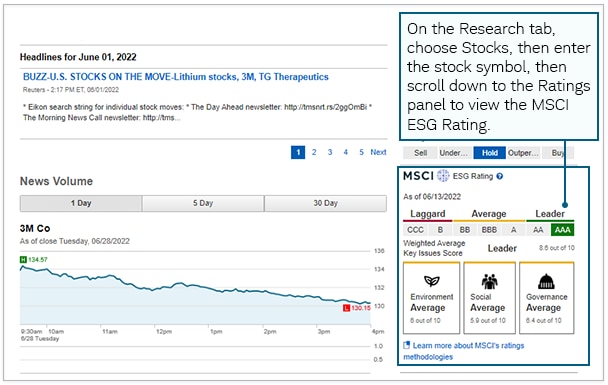Select the Social people icon
Screen dimensions: 608x385
[489, 281]
